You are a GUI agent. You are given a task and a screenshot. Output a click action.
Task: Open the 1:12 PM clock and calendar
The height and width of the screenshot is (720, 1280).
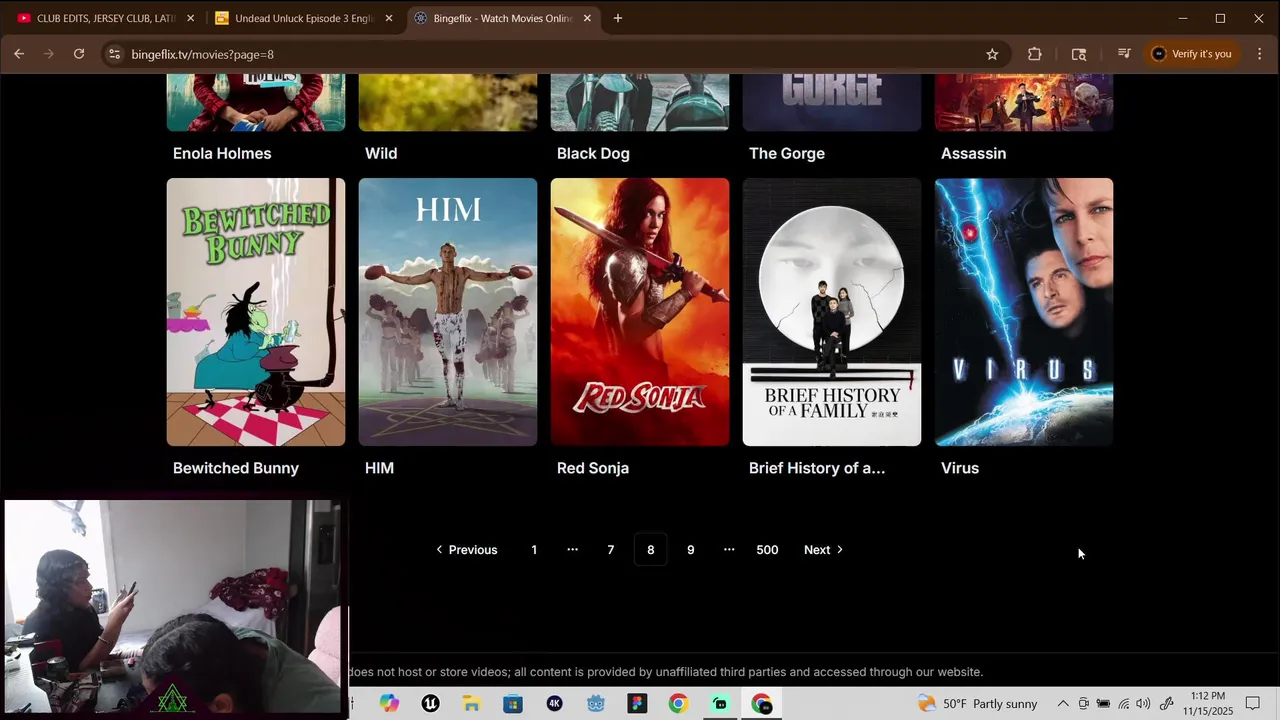1208,703
